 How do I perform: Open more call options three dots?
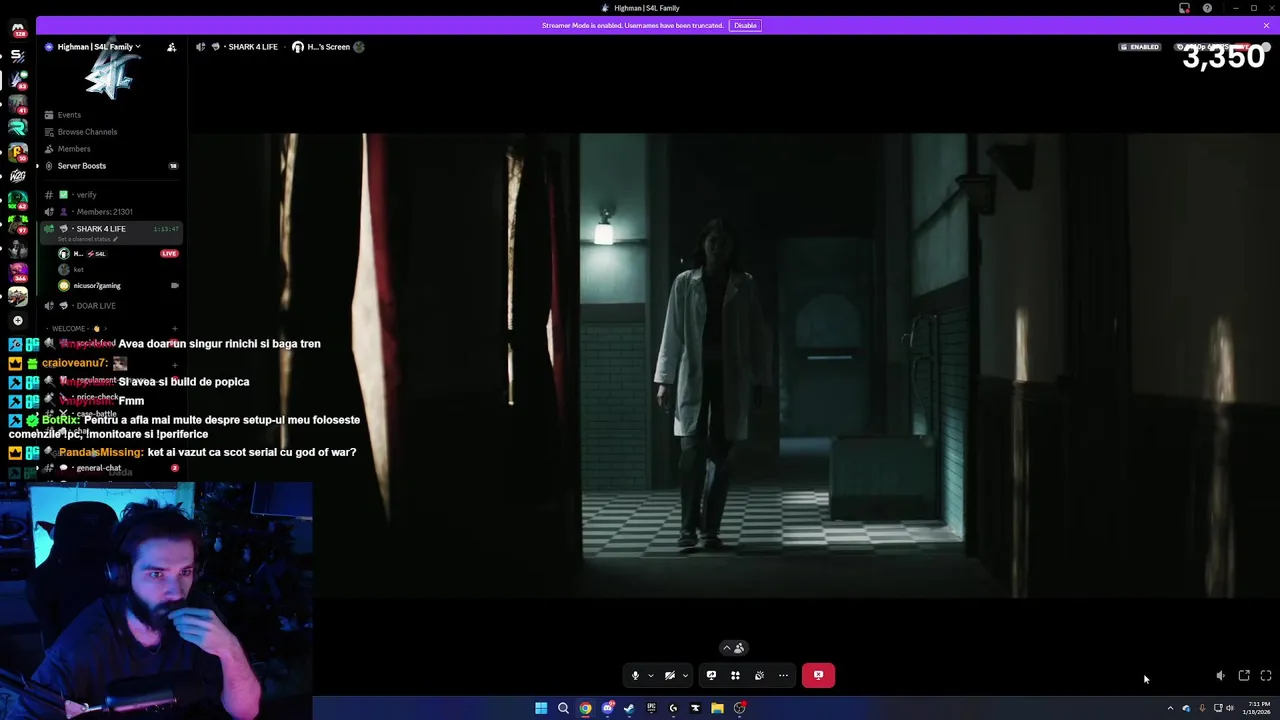[x=783, y=675]
